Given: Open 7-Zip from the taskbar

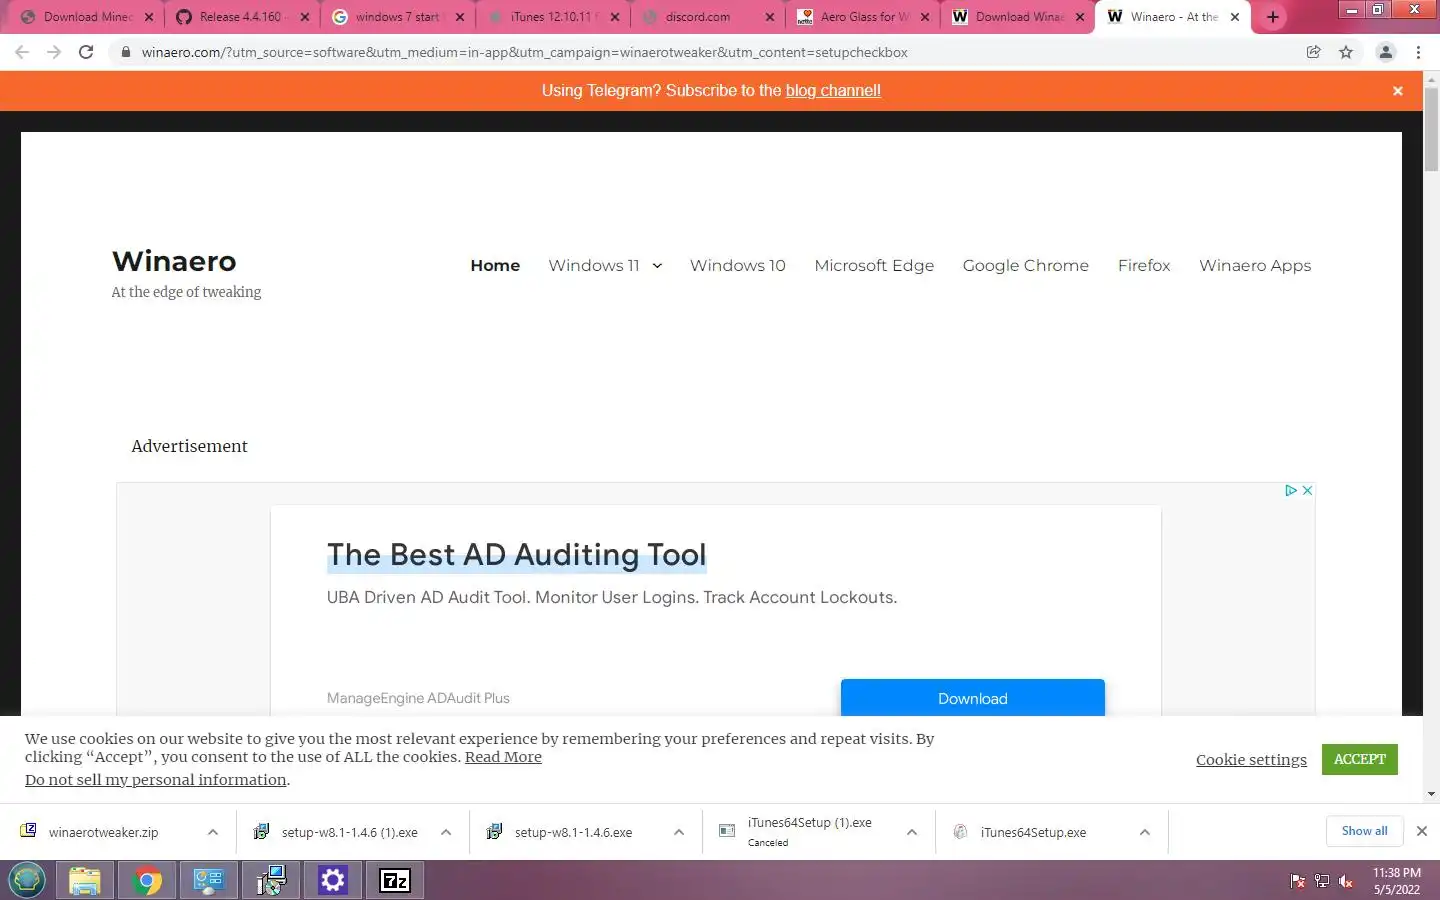Looking at the screenshot, I should coord(395,880).
